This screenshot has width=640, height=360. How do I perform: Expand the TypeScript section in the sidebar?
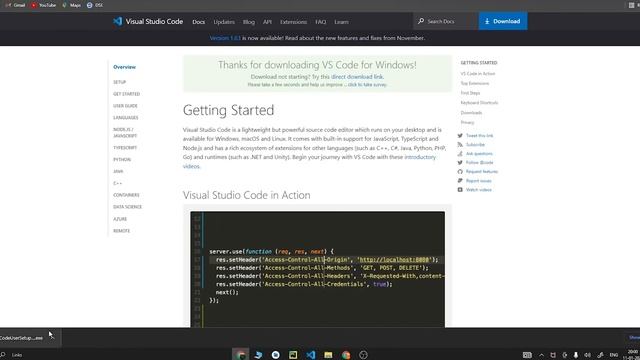pyautogui.click(x=125, y=148)
